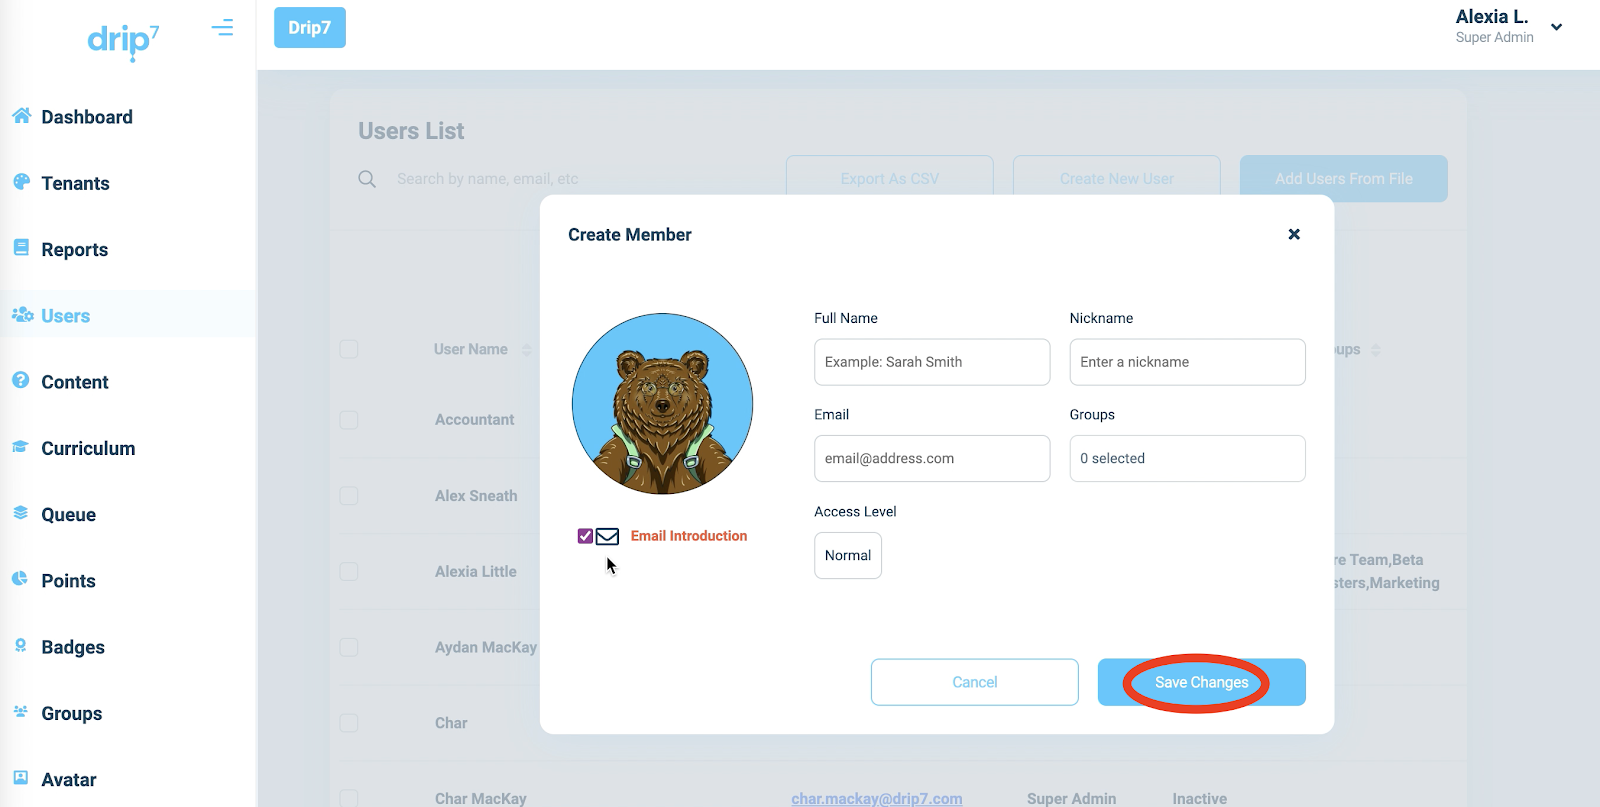
Task: Click the users search field
Action: click(x=580, y=179)
